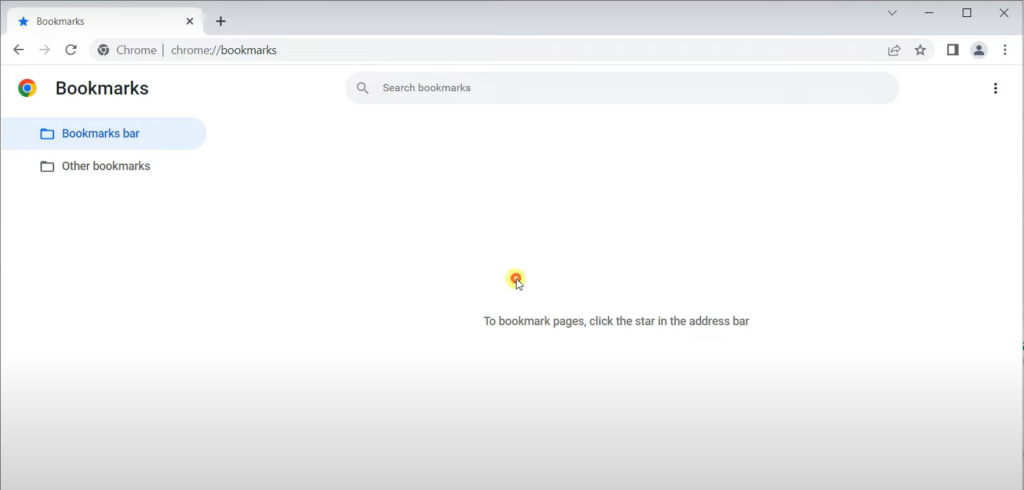Select the Bookmarks bar folder
The image size is (1024, 490).
click(x=104, y=133)
